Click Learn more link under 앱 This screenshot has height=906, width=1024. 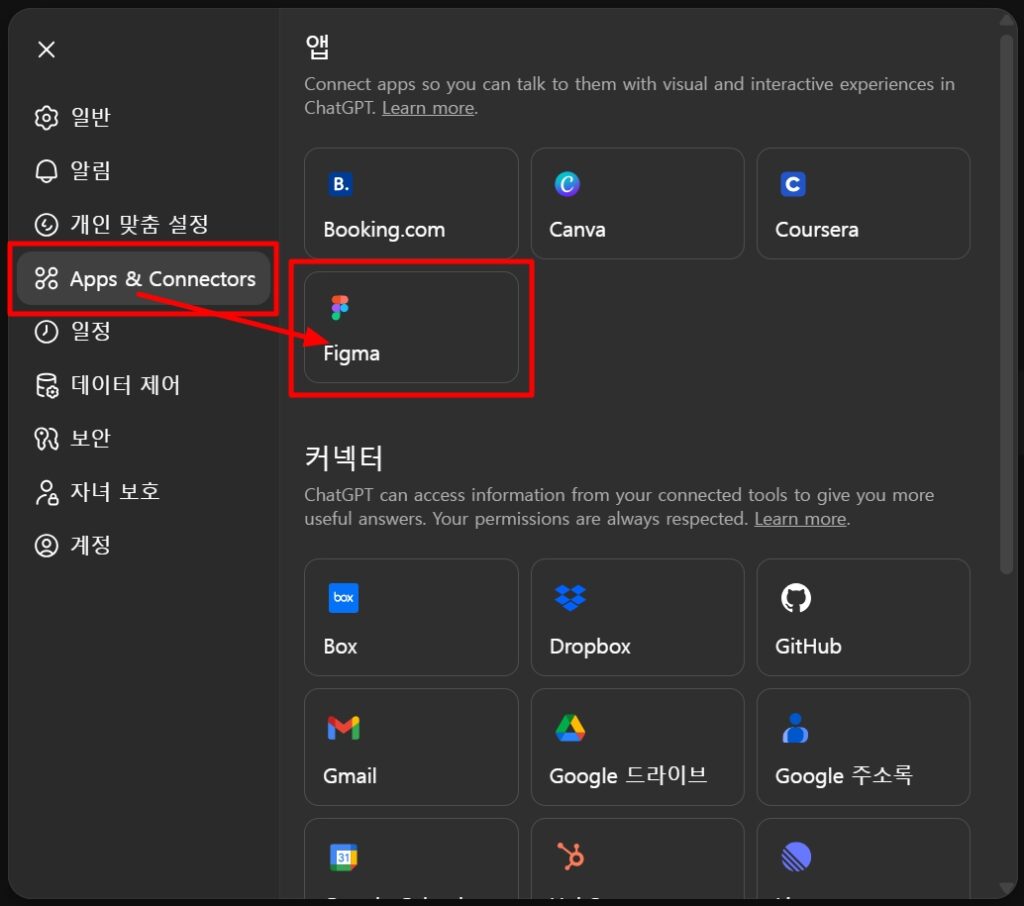[428, 108]
